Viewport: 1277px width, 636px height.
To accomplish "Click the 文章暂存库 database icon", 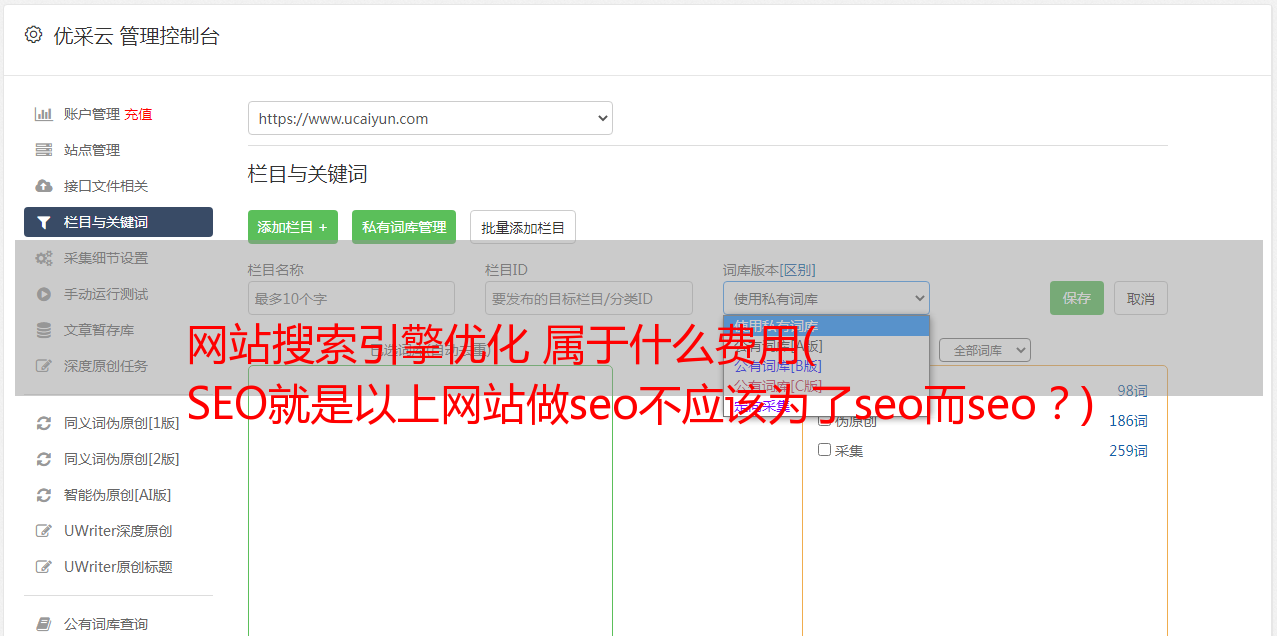I will tap(44, 330).
